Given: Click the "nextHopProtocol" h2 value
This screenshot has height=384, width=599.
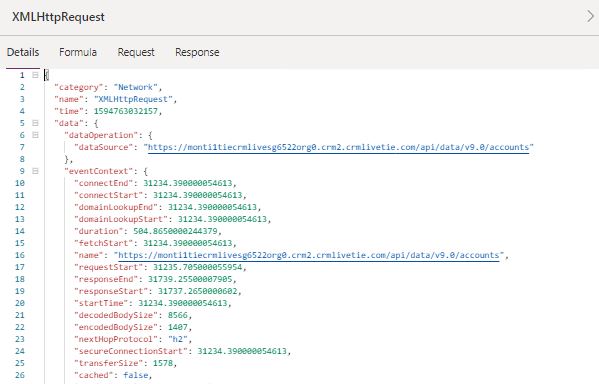Looking at the screenshot, I should tap(178, 339).
